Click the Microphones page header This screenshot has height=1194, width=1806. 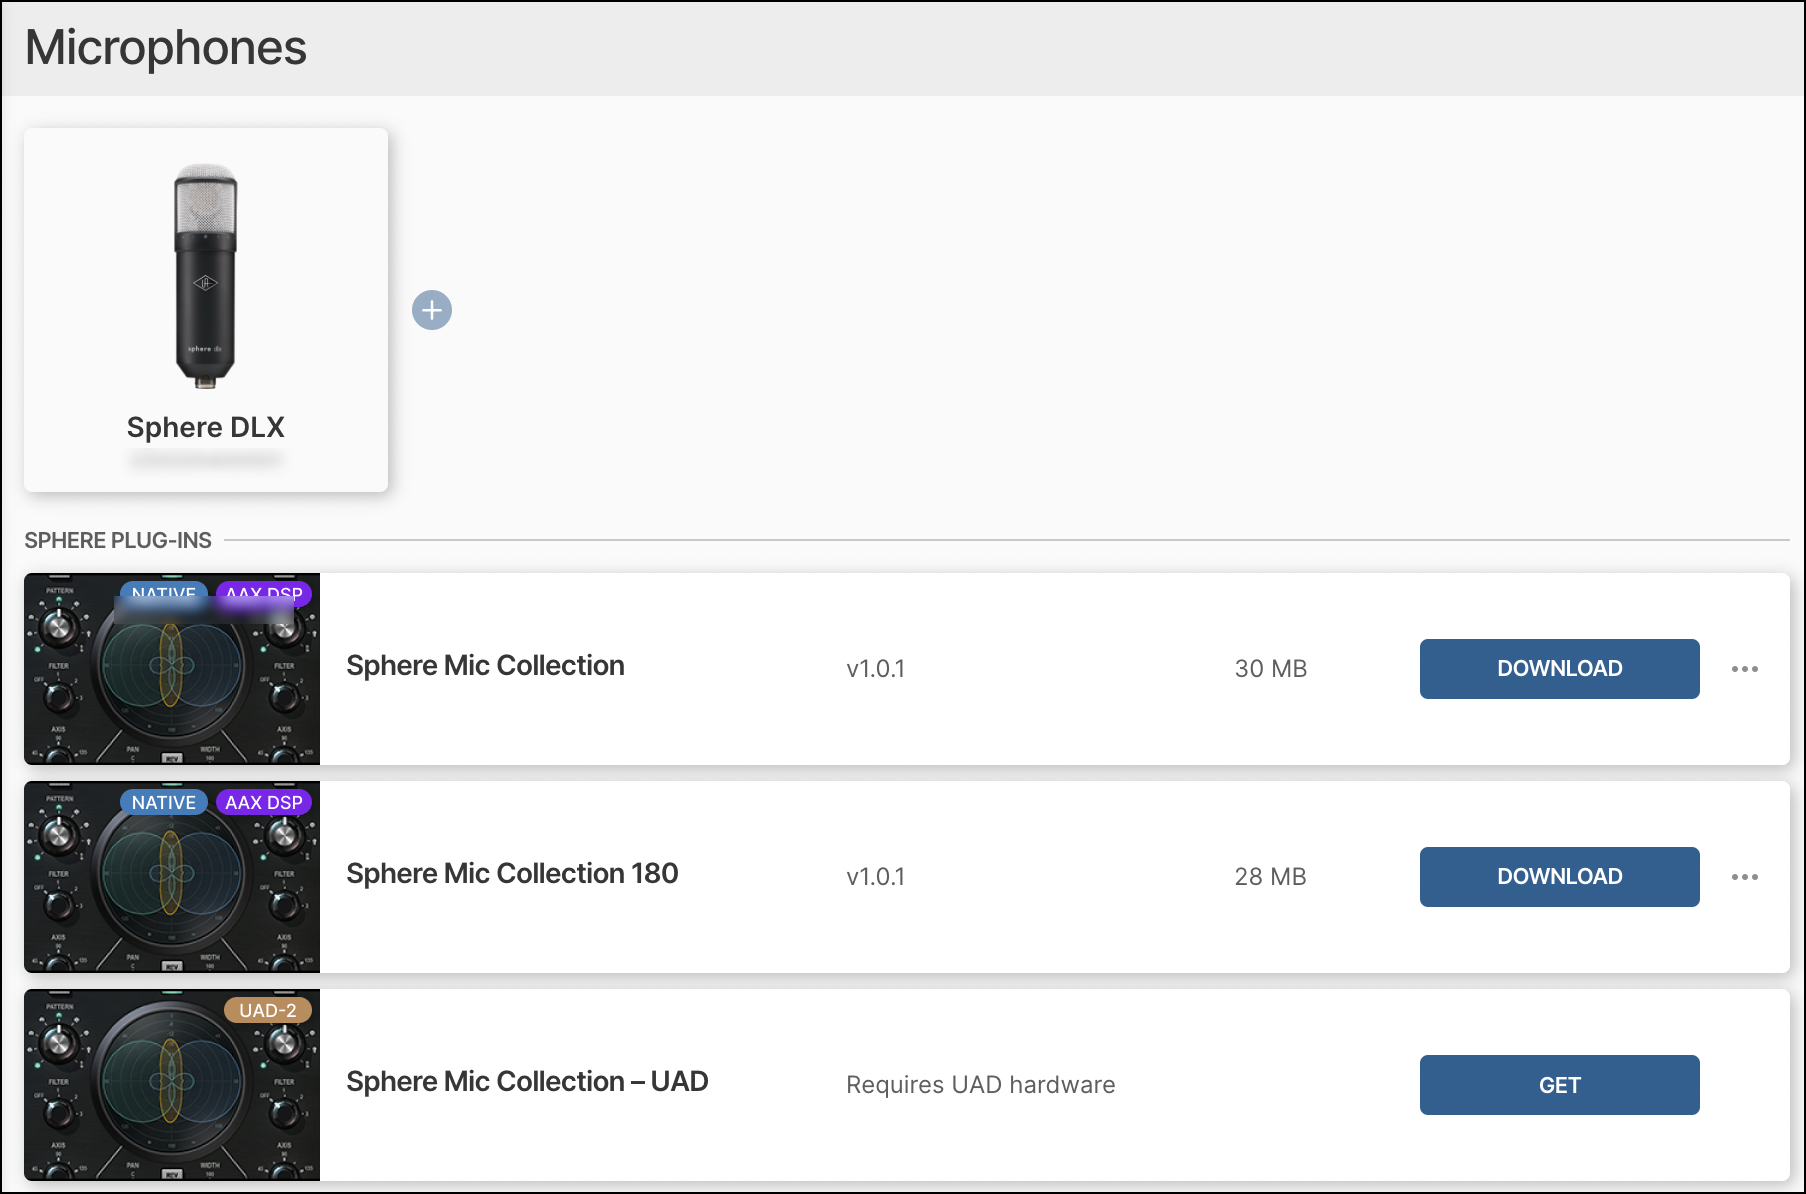tap(166, 46)
